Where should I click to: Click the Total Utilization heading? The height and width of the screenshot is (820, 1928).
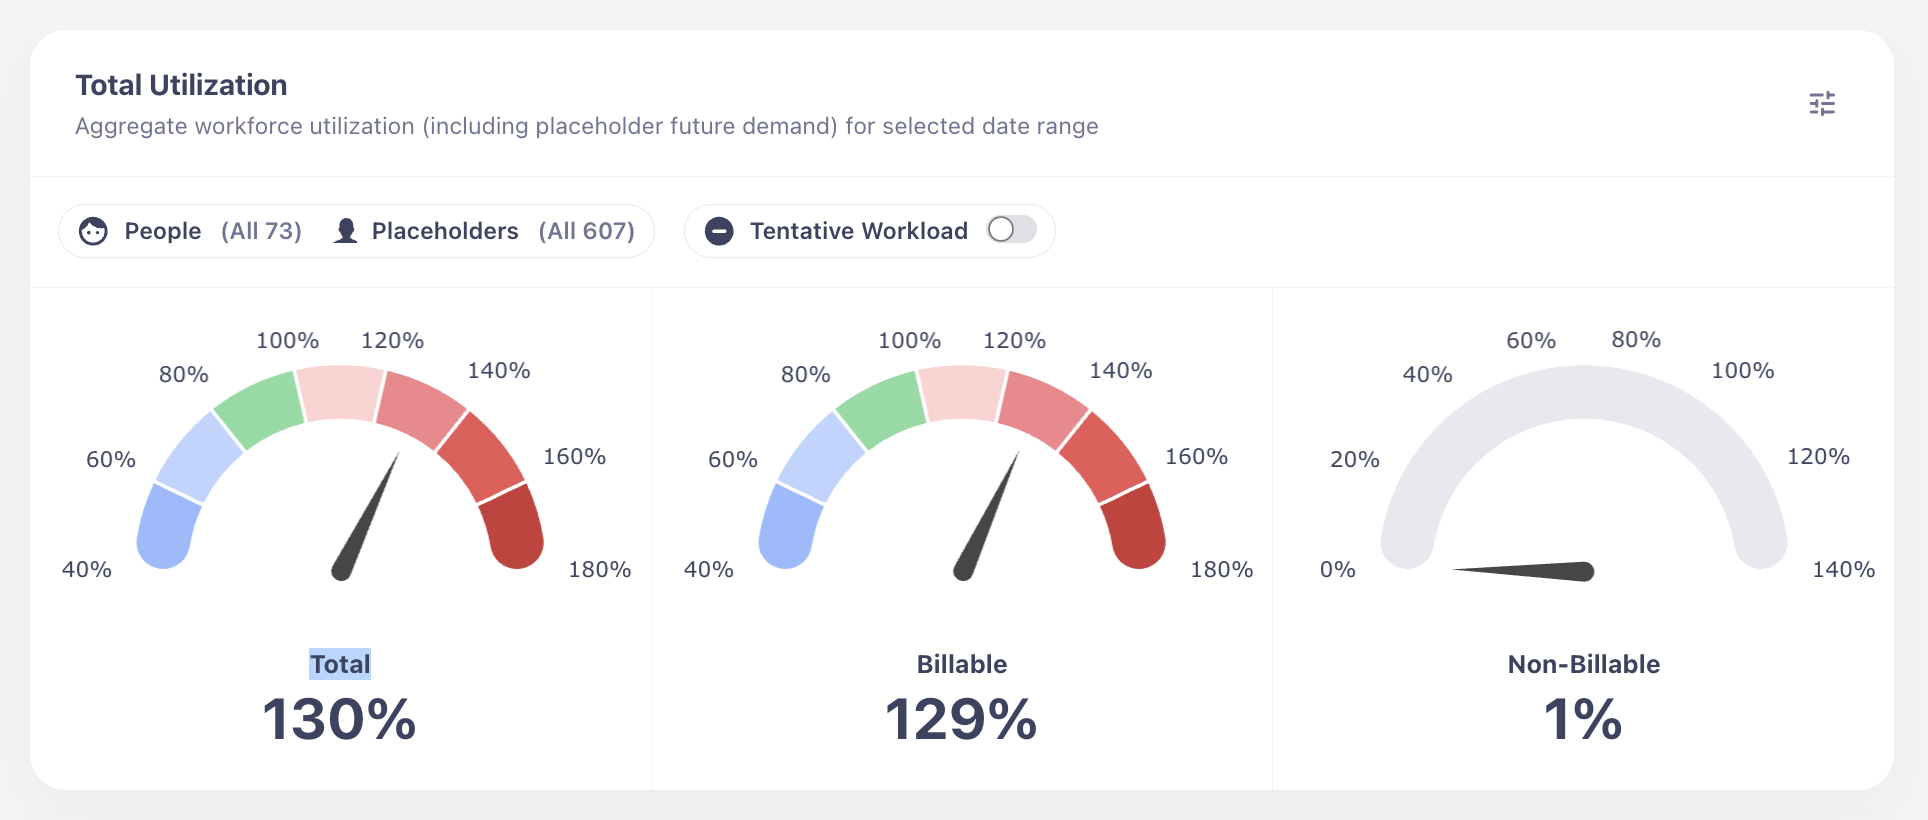click(x=181, y=85)
